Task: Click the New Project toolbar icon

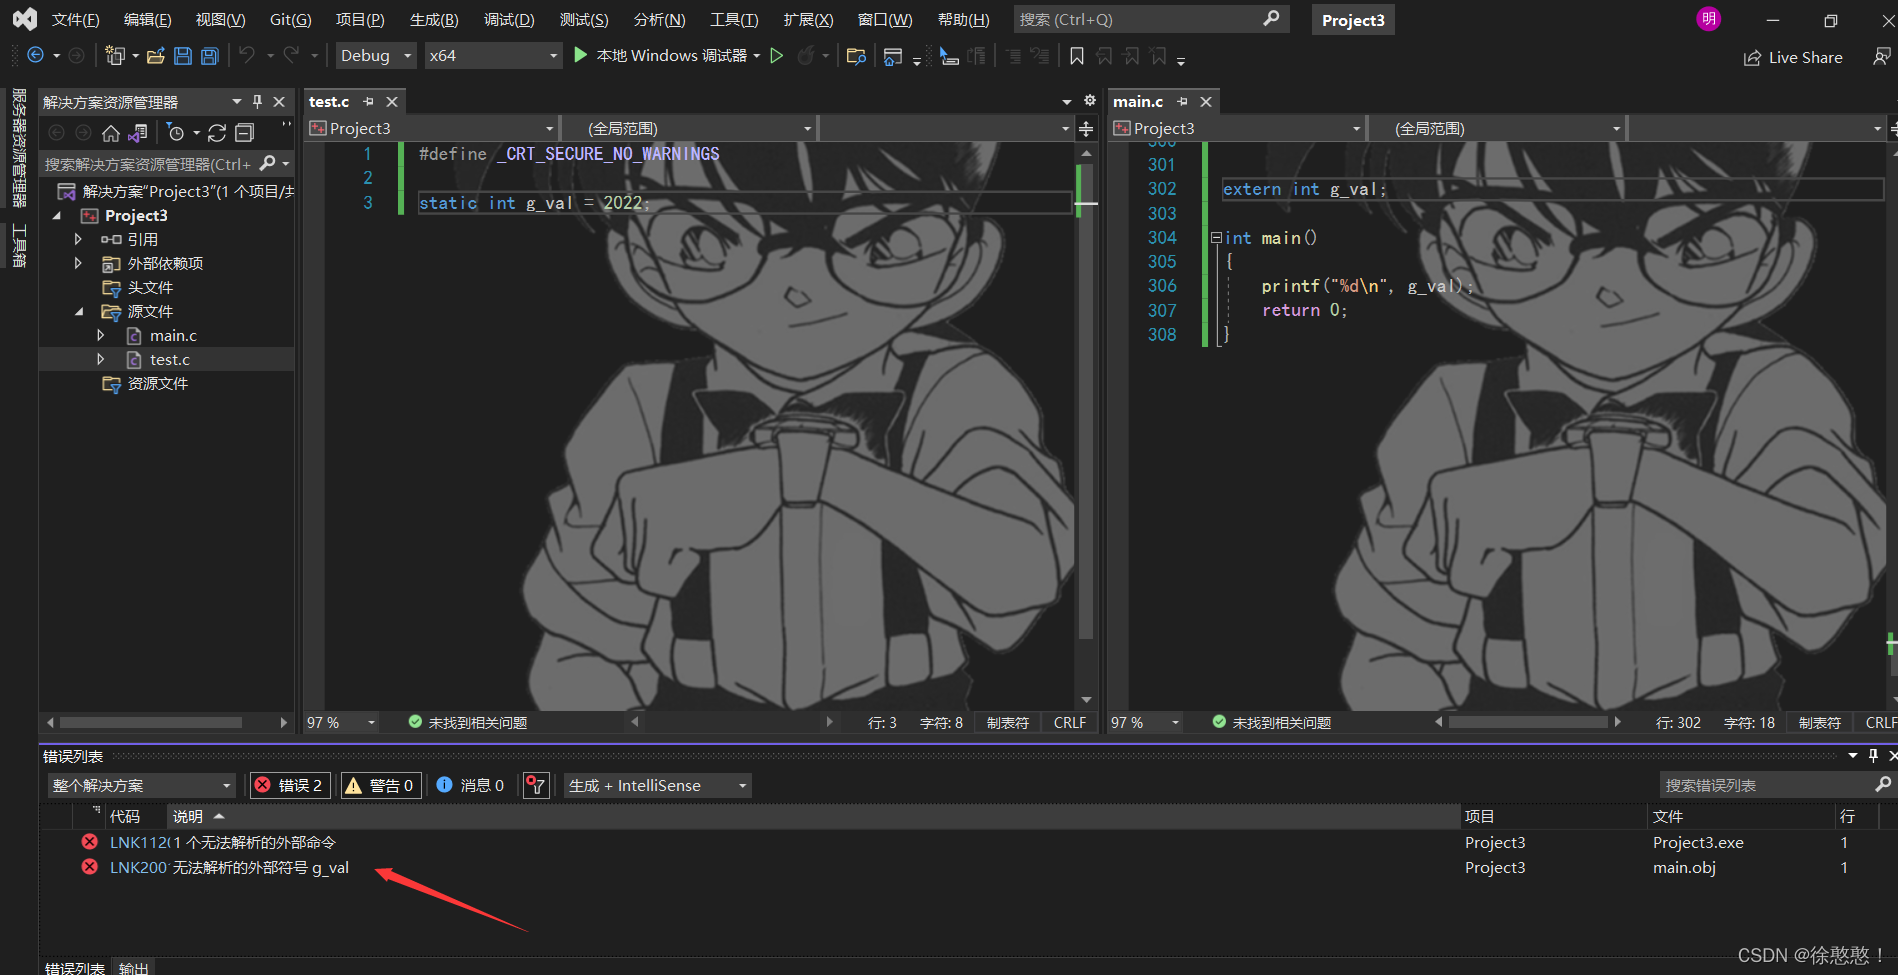Action: point(115,56)
